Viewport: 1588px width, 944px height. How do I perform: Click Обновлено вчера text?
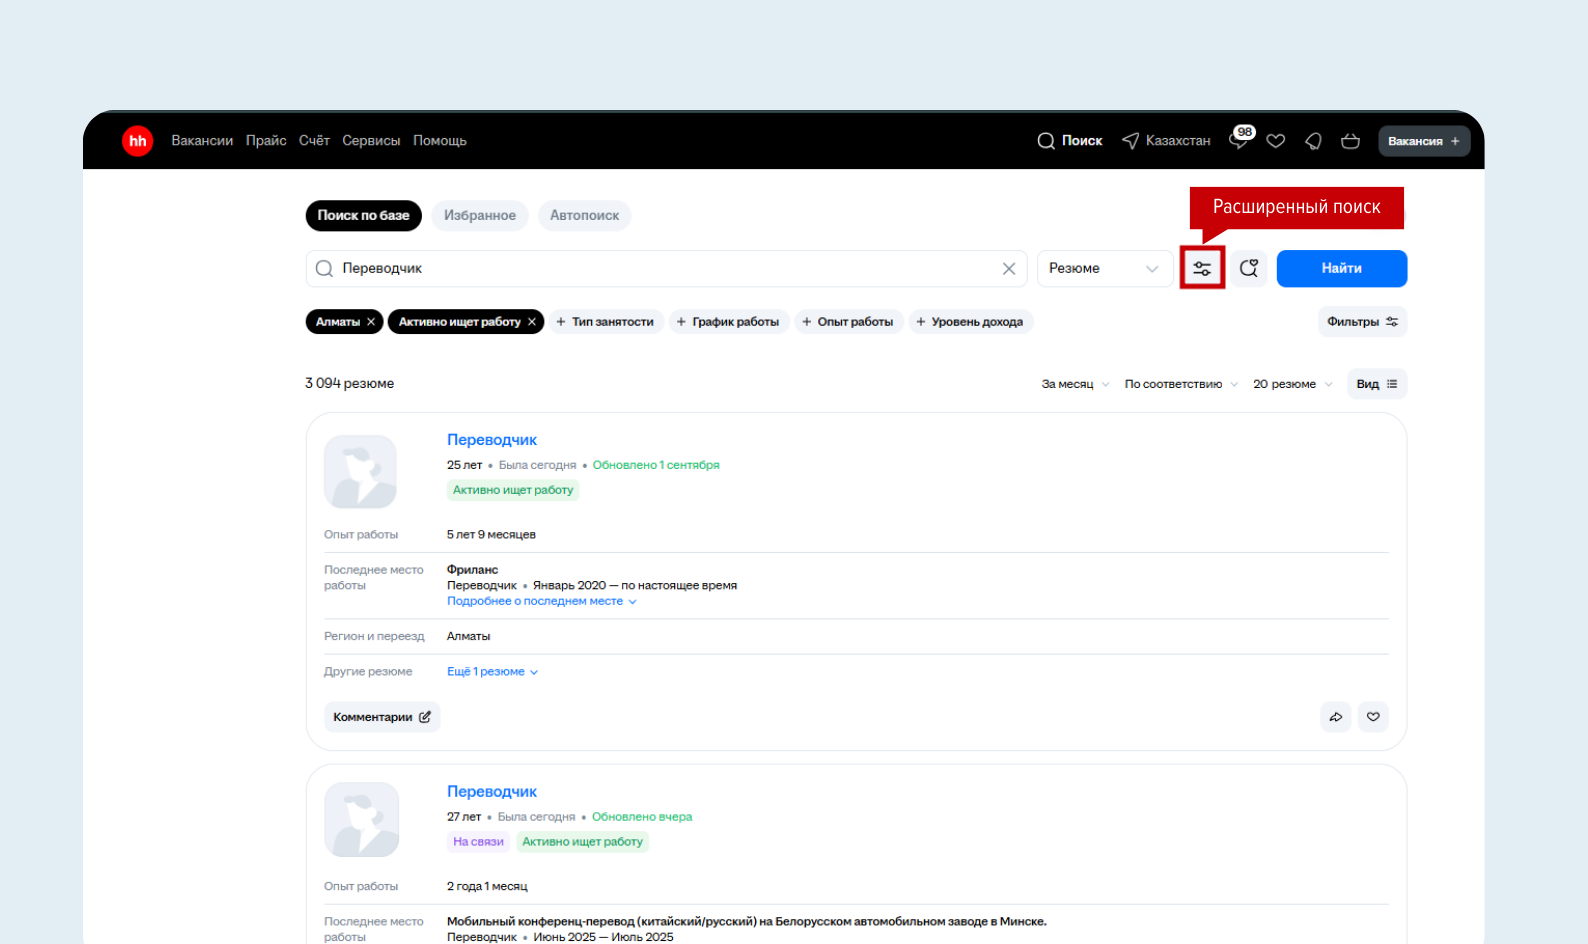click(x=642, y=817)
